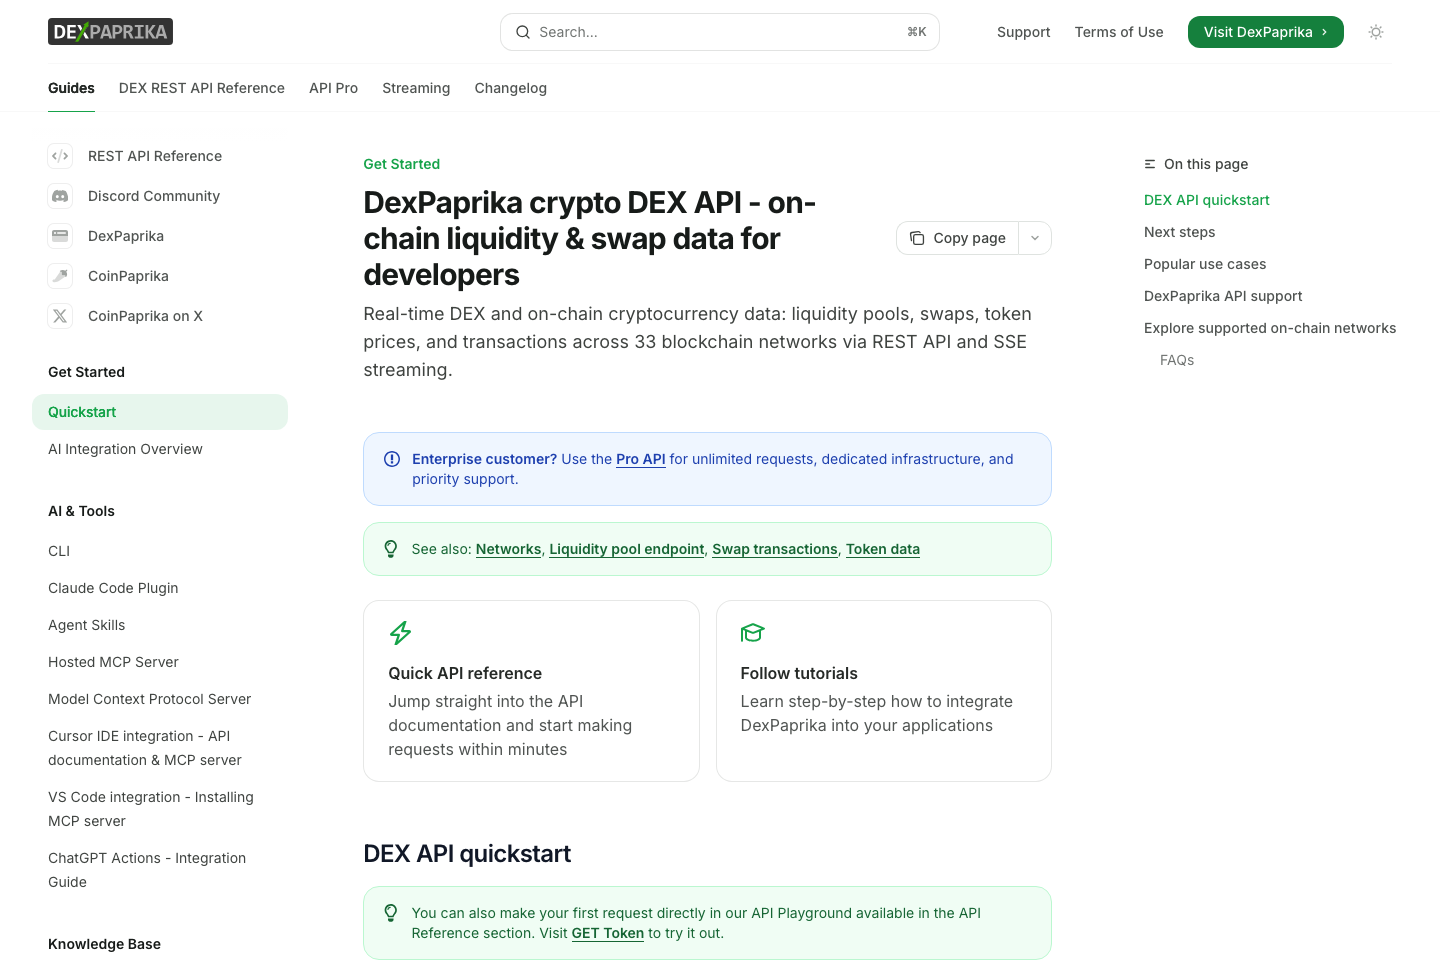The width and height of the screenshot is (1440, 960).
Task: Open the Pro API link
Action: [x=641, y=459]
